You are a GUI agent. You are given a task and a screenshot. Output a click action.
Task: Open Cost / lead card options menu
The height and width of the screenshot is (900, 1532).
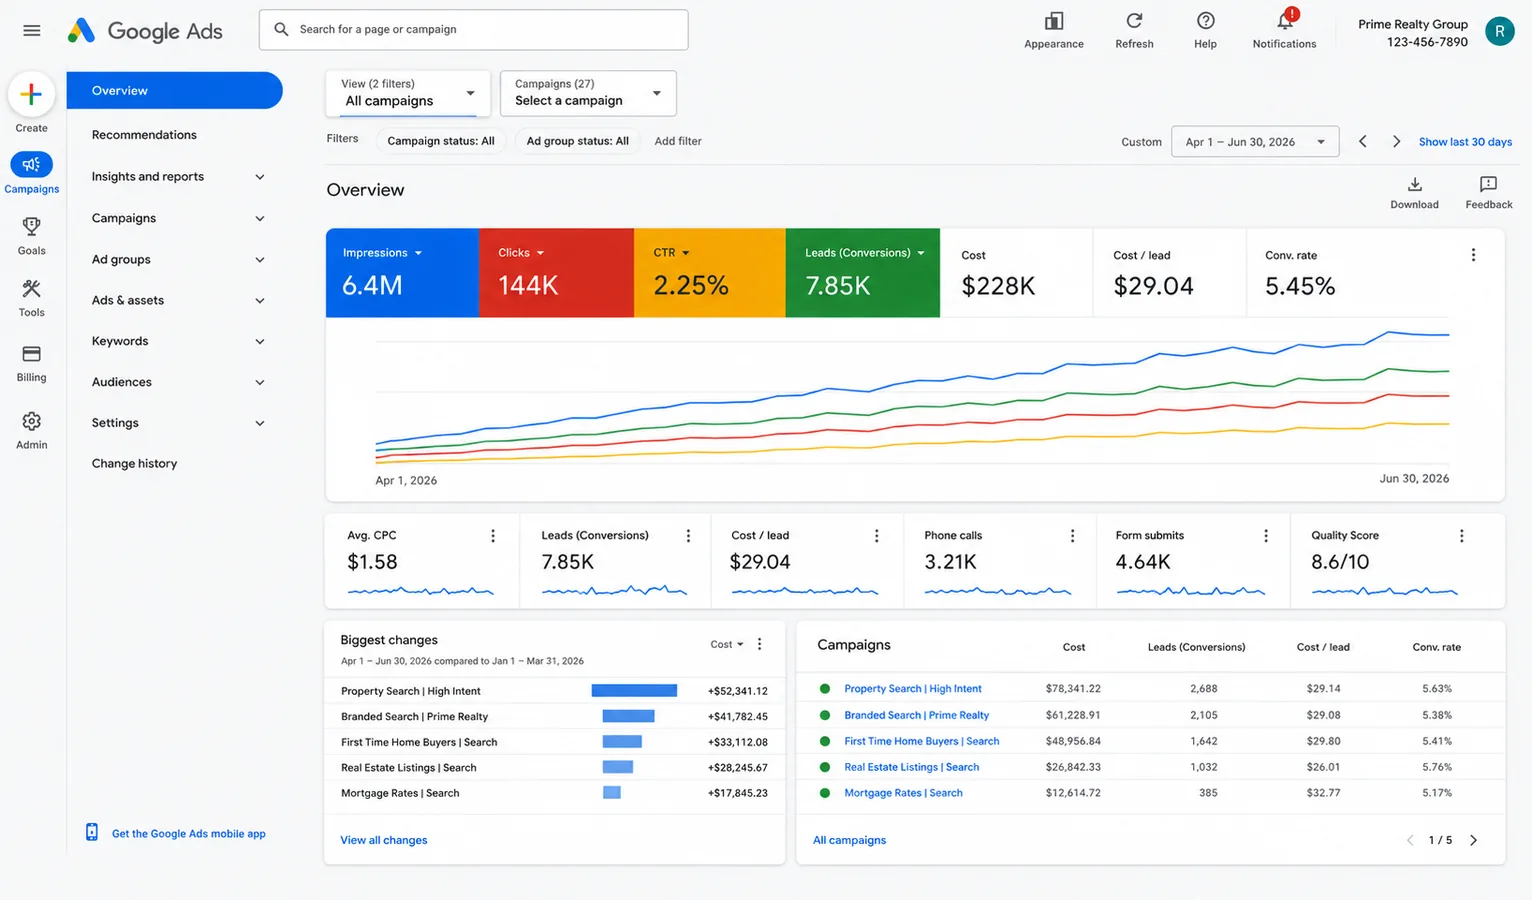(x=877, y=536)
